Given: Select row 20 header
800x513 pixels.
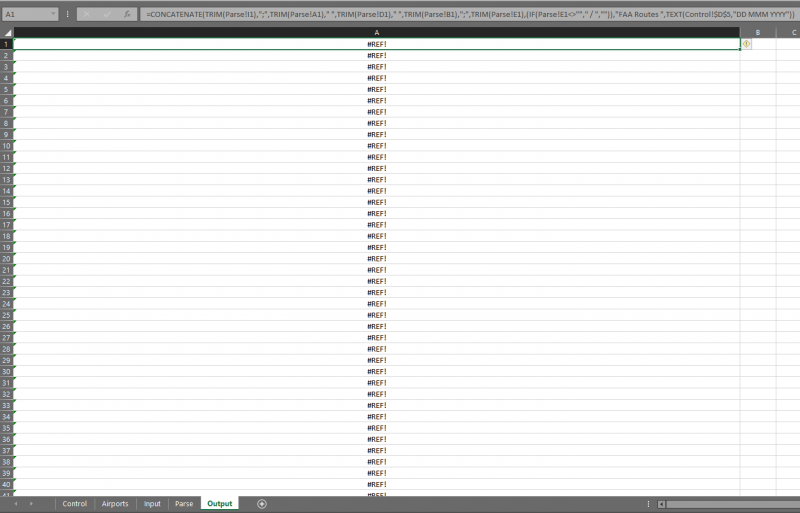Looking at the screenshot, I should pos(7,259).
